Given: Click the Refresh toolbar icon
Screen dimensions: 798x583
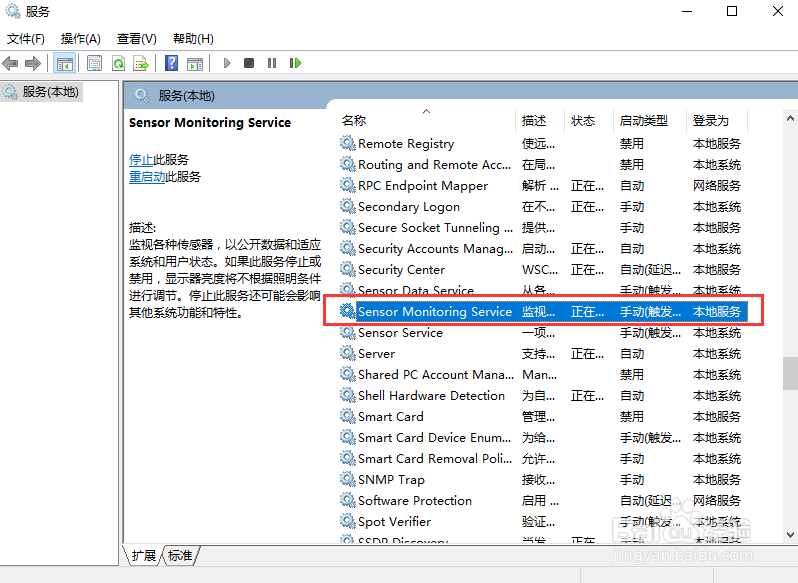Looking at the screenshot, I should point(118,63).
